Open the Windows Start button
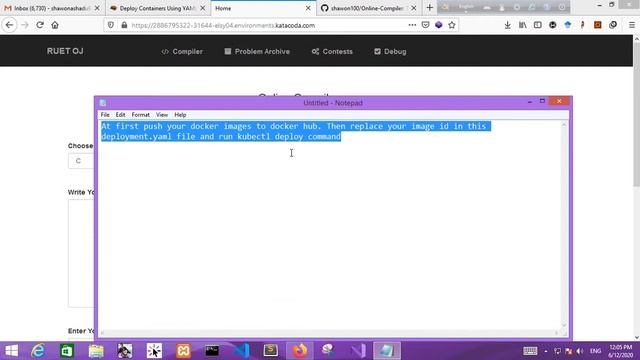This screenshot has width=640, height=360. coord(11,351)
